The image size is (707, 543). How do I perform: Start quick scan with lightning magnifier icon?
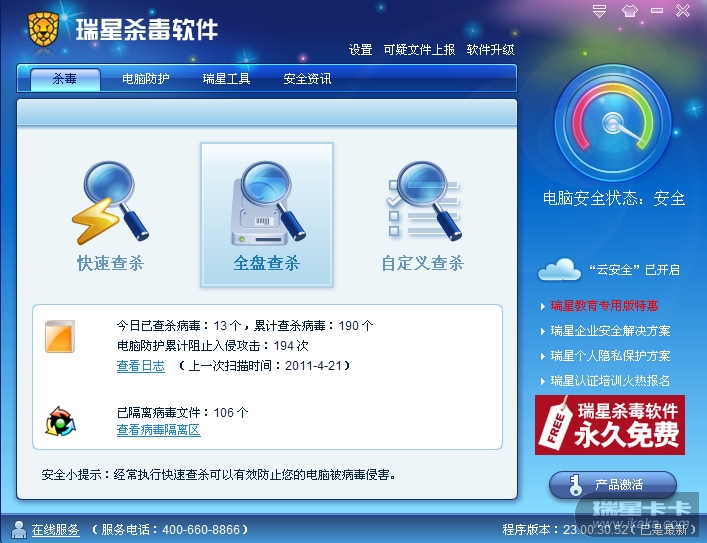coord(110,203)
